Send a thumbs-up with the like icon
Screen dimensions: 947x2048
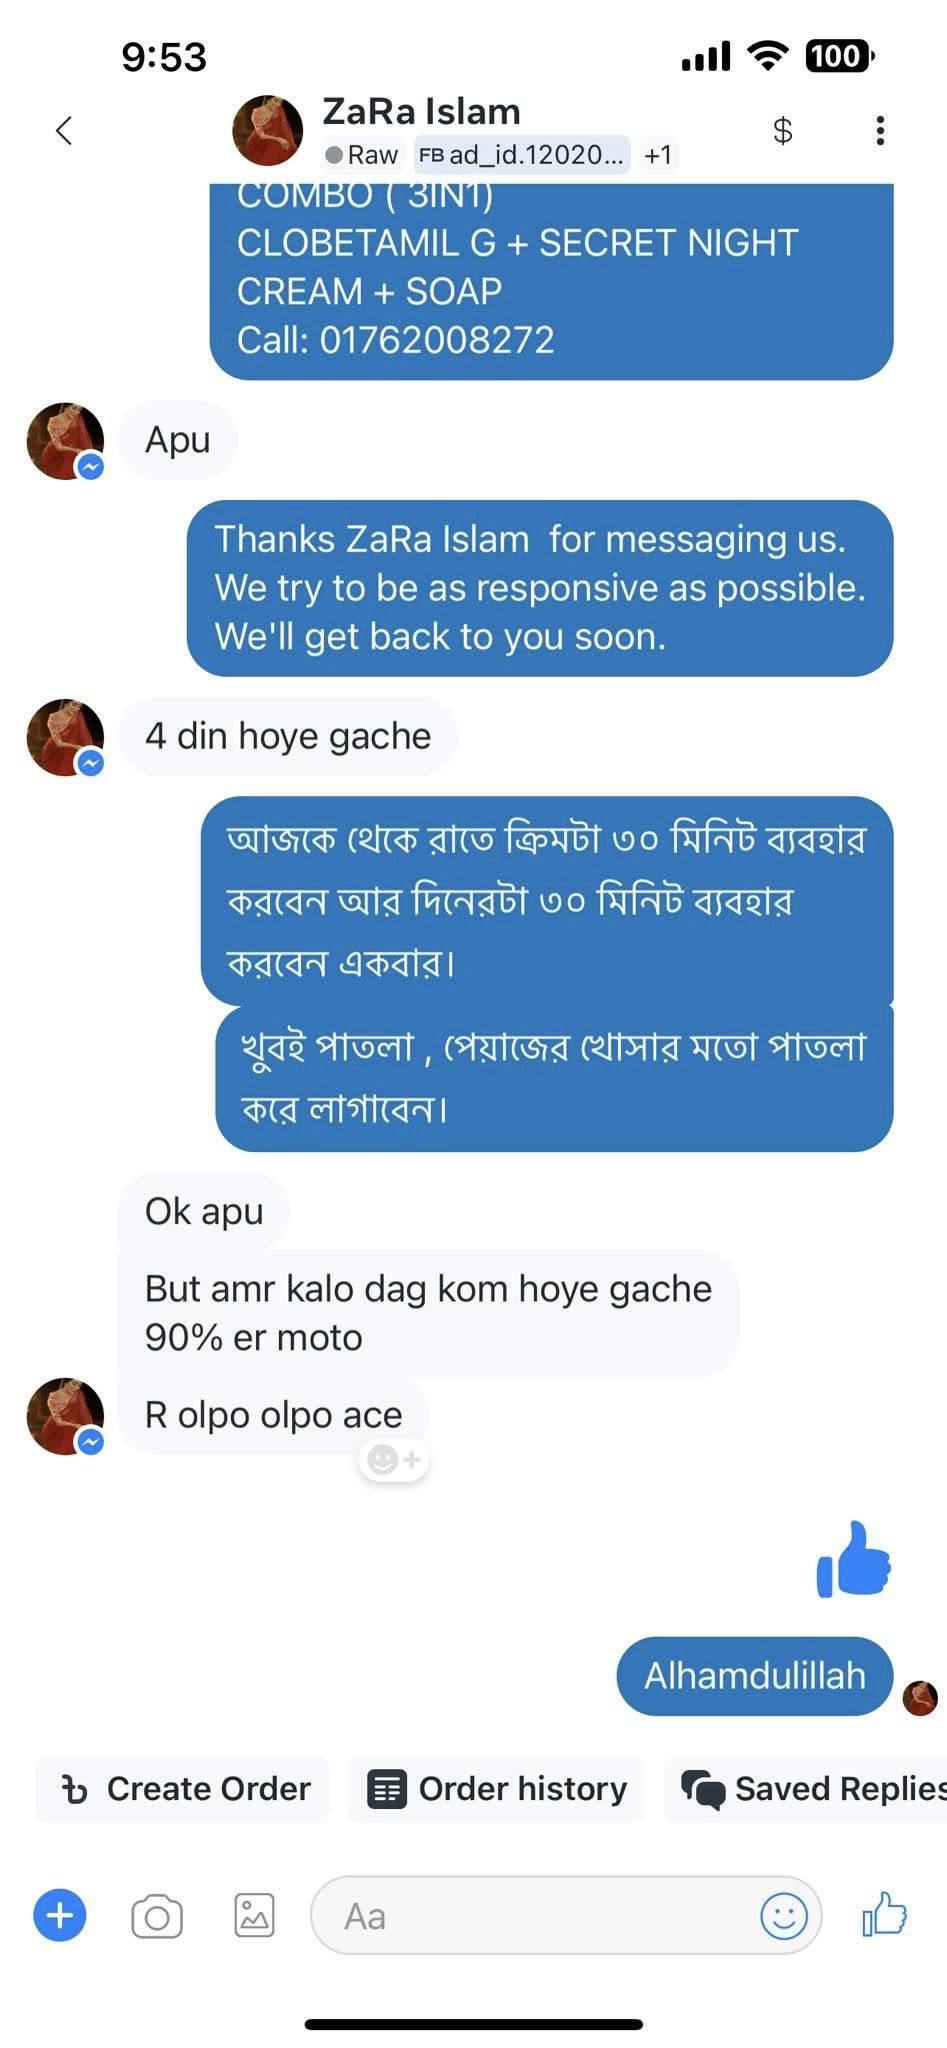point(884,1915)
